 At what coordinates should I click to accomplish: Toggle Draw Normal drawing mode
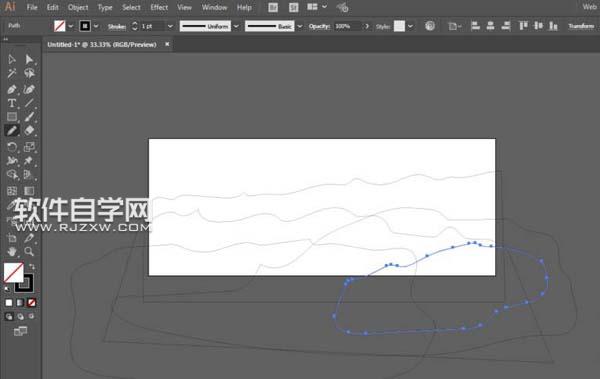[9, 317]
